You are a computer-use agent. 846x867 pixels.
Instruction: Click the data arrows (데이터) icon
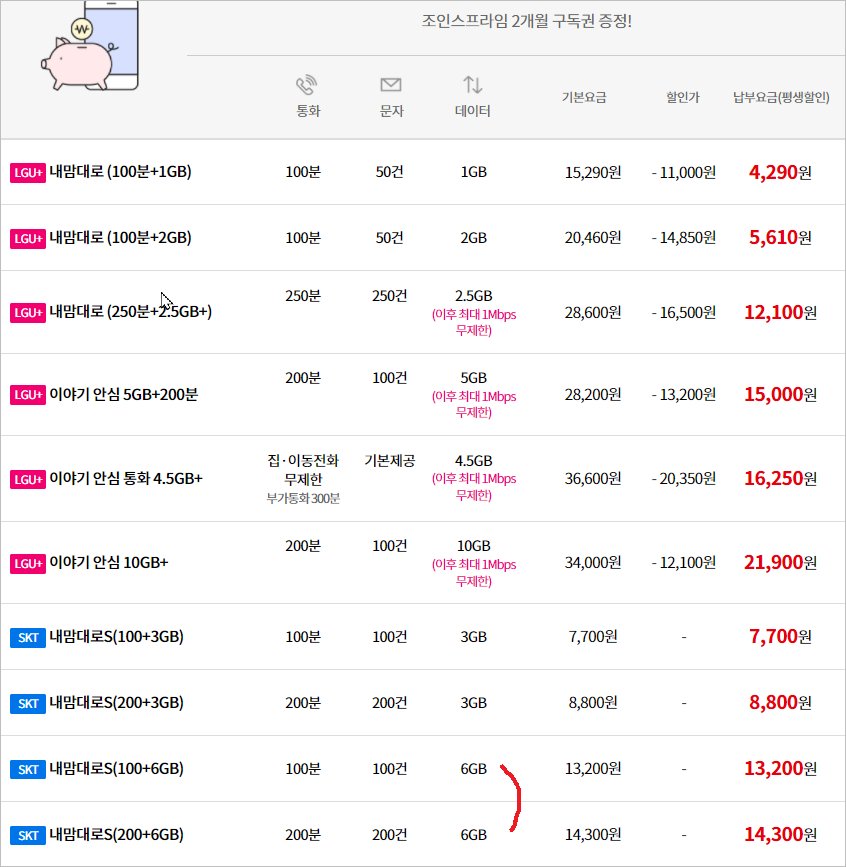(472, 85)
